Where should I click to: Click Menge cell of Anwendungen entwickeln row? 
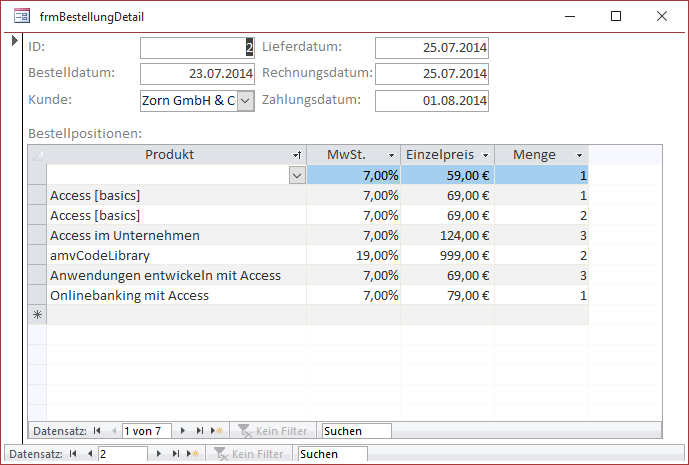point(542,276)
